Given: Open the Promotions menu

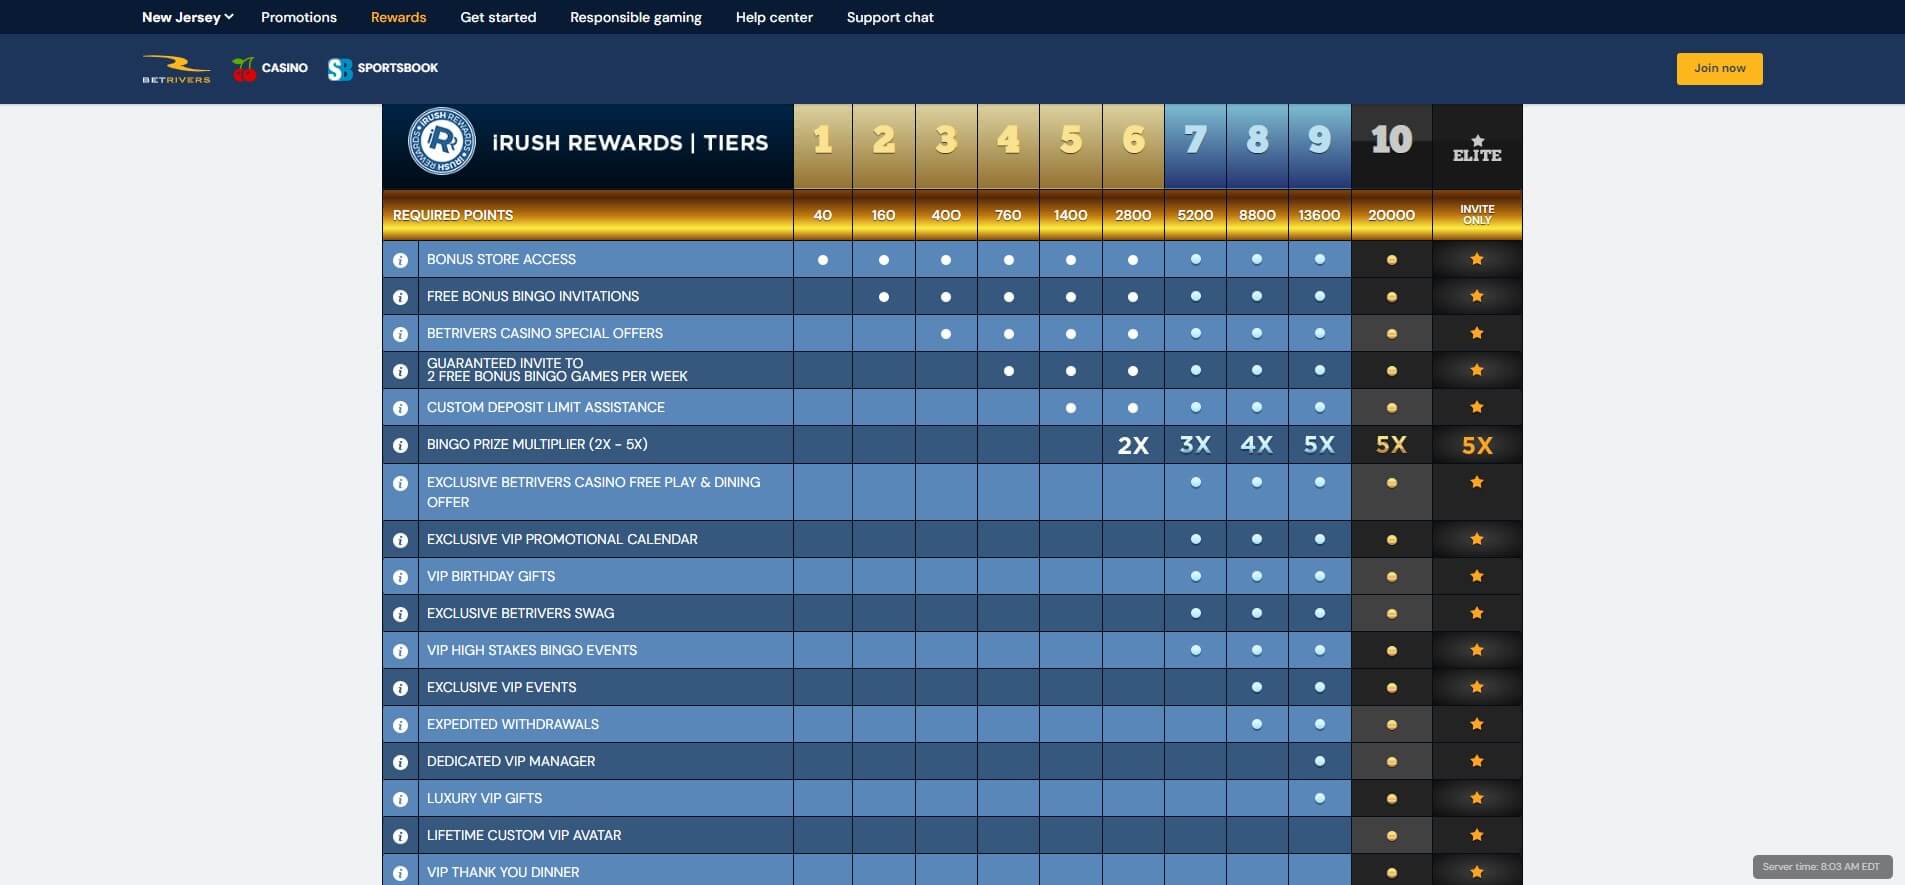Looking at the screenshot, I should point(299,17).
